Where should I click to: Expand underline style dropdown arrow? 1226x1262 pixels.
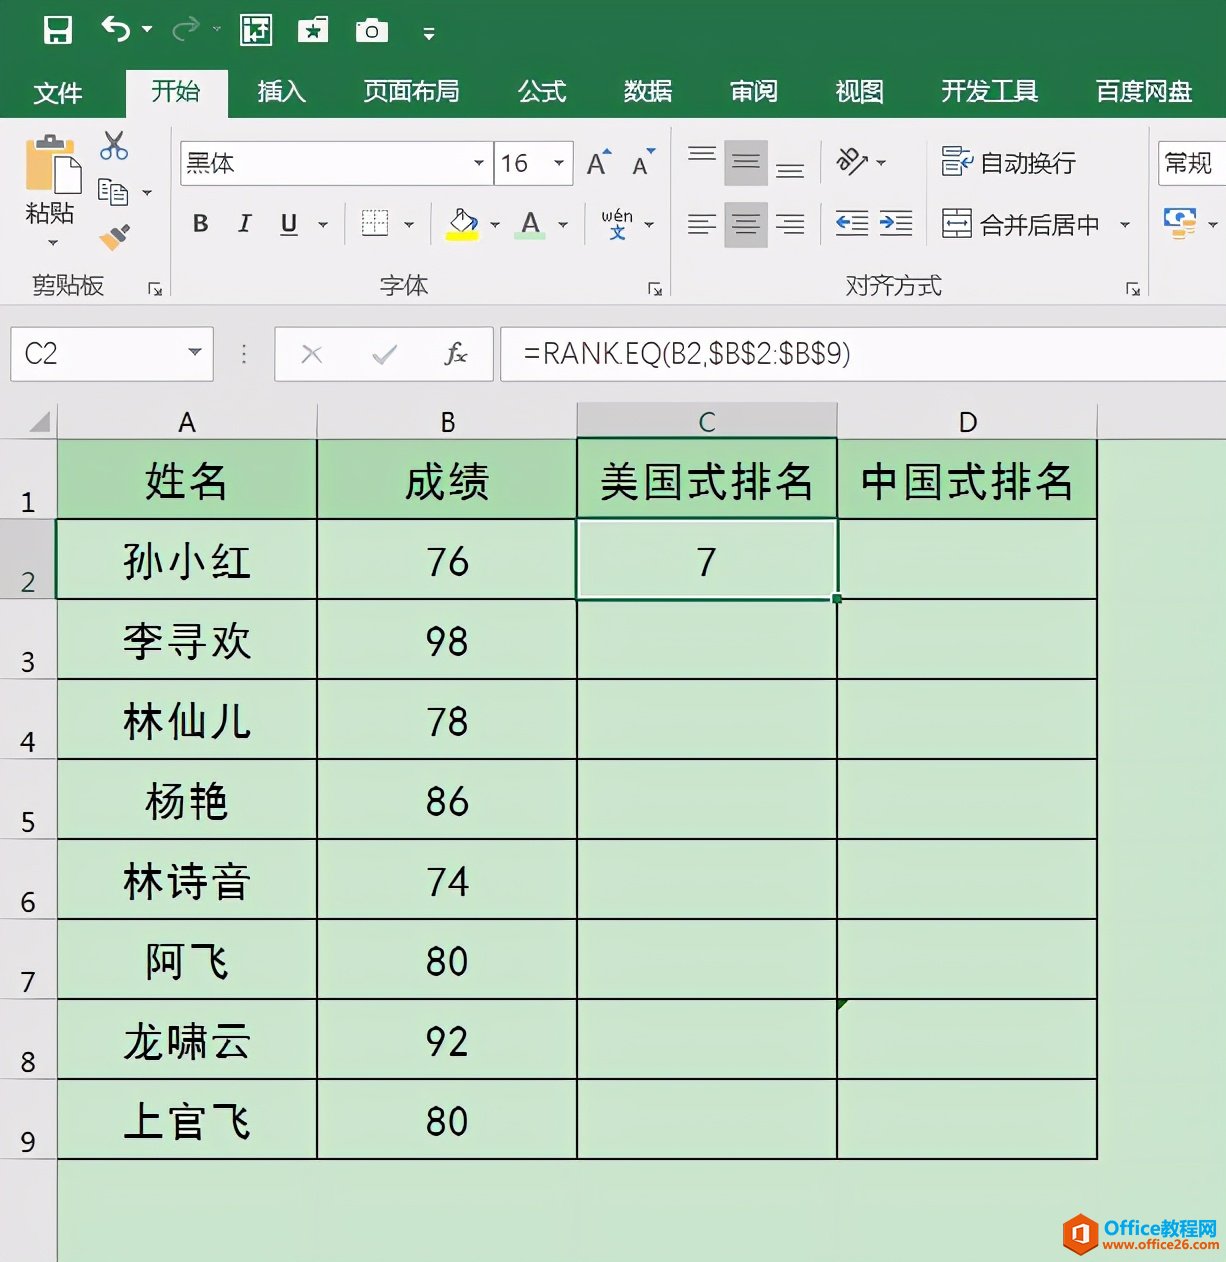click(323, 225)
